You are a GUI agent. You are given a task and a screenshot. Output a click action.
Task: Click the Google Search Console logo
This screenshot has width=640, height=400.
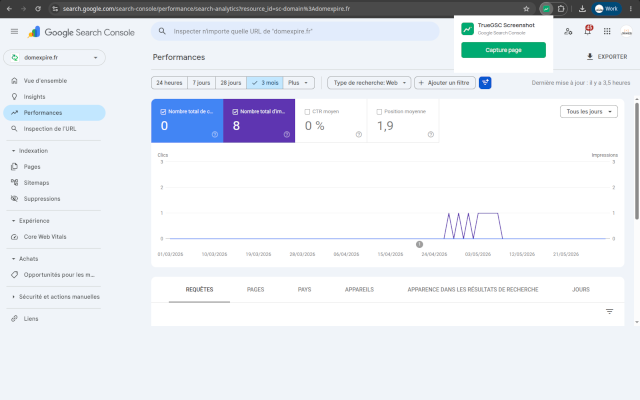point(81,32)
